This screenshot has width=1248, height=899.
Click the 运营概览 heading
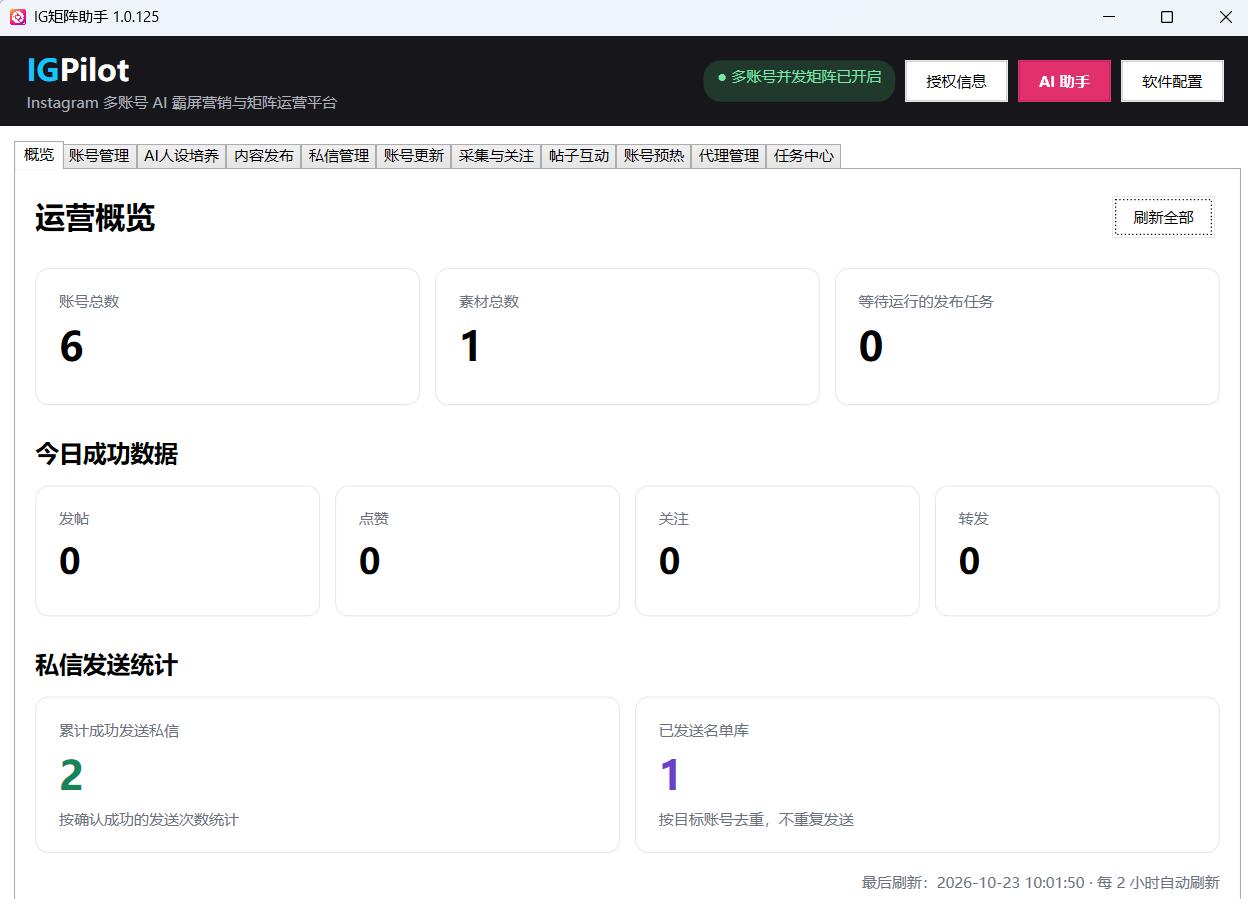pyautogui.click(x=95, y=218)
